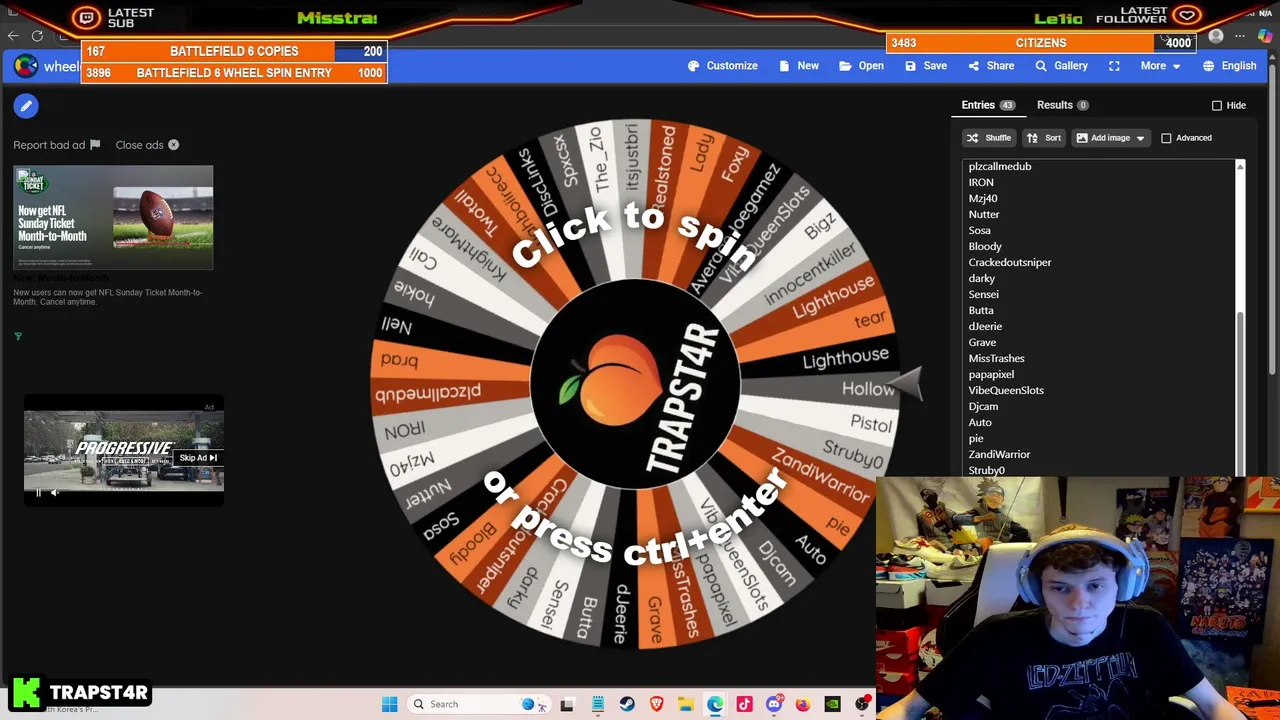The height and width of the screenshot is (720, 1280).
Task: Click entry 'ZandiWarrior' in entries list
Action: pyautogui.click(x=999, y=454)
